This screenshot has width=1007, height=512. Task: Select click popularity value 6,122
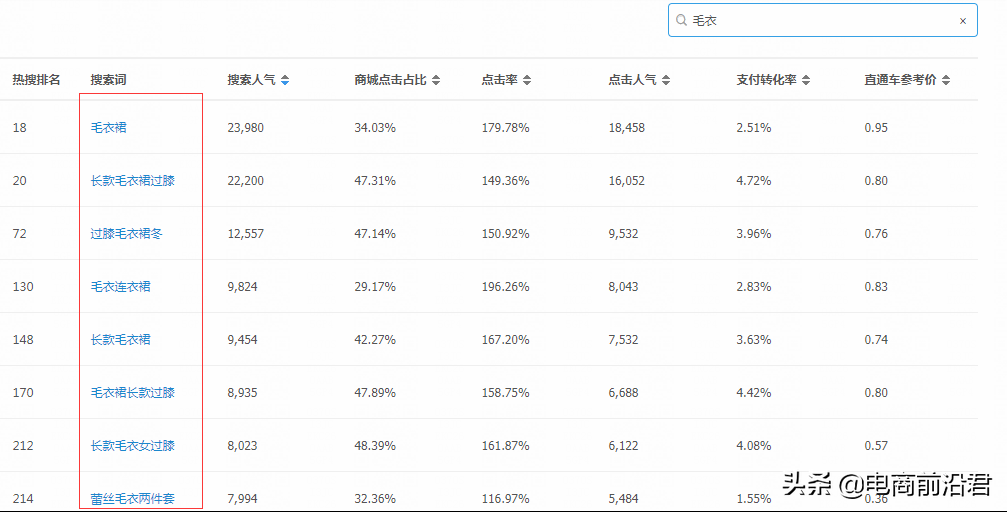click(624, 446)
